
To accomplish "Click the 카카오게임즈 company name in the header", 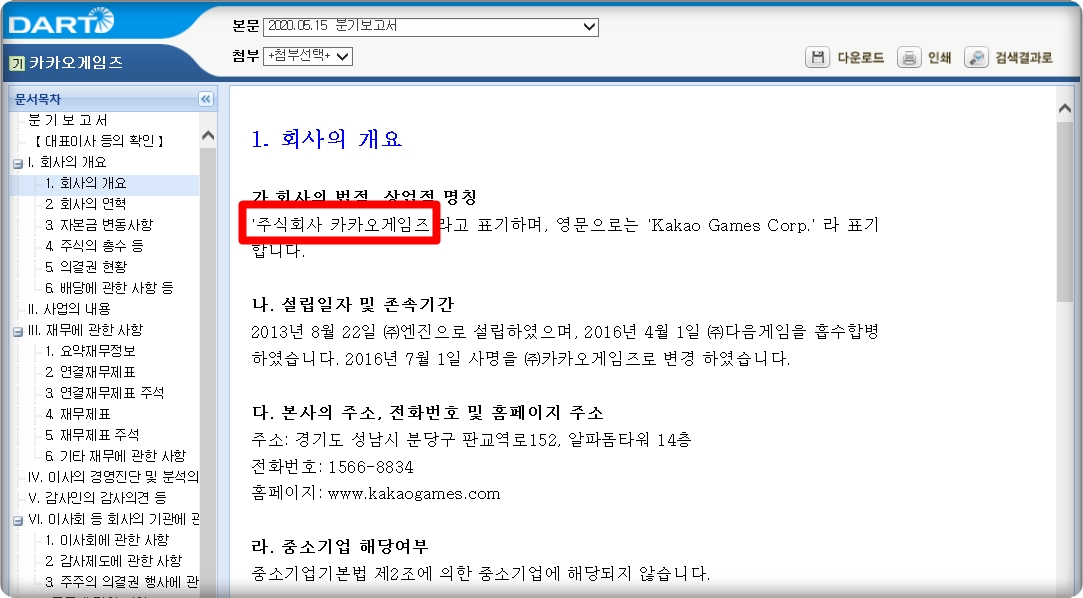I will point(76,63).
